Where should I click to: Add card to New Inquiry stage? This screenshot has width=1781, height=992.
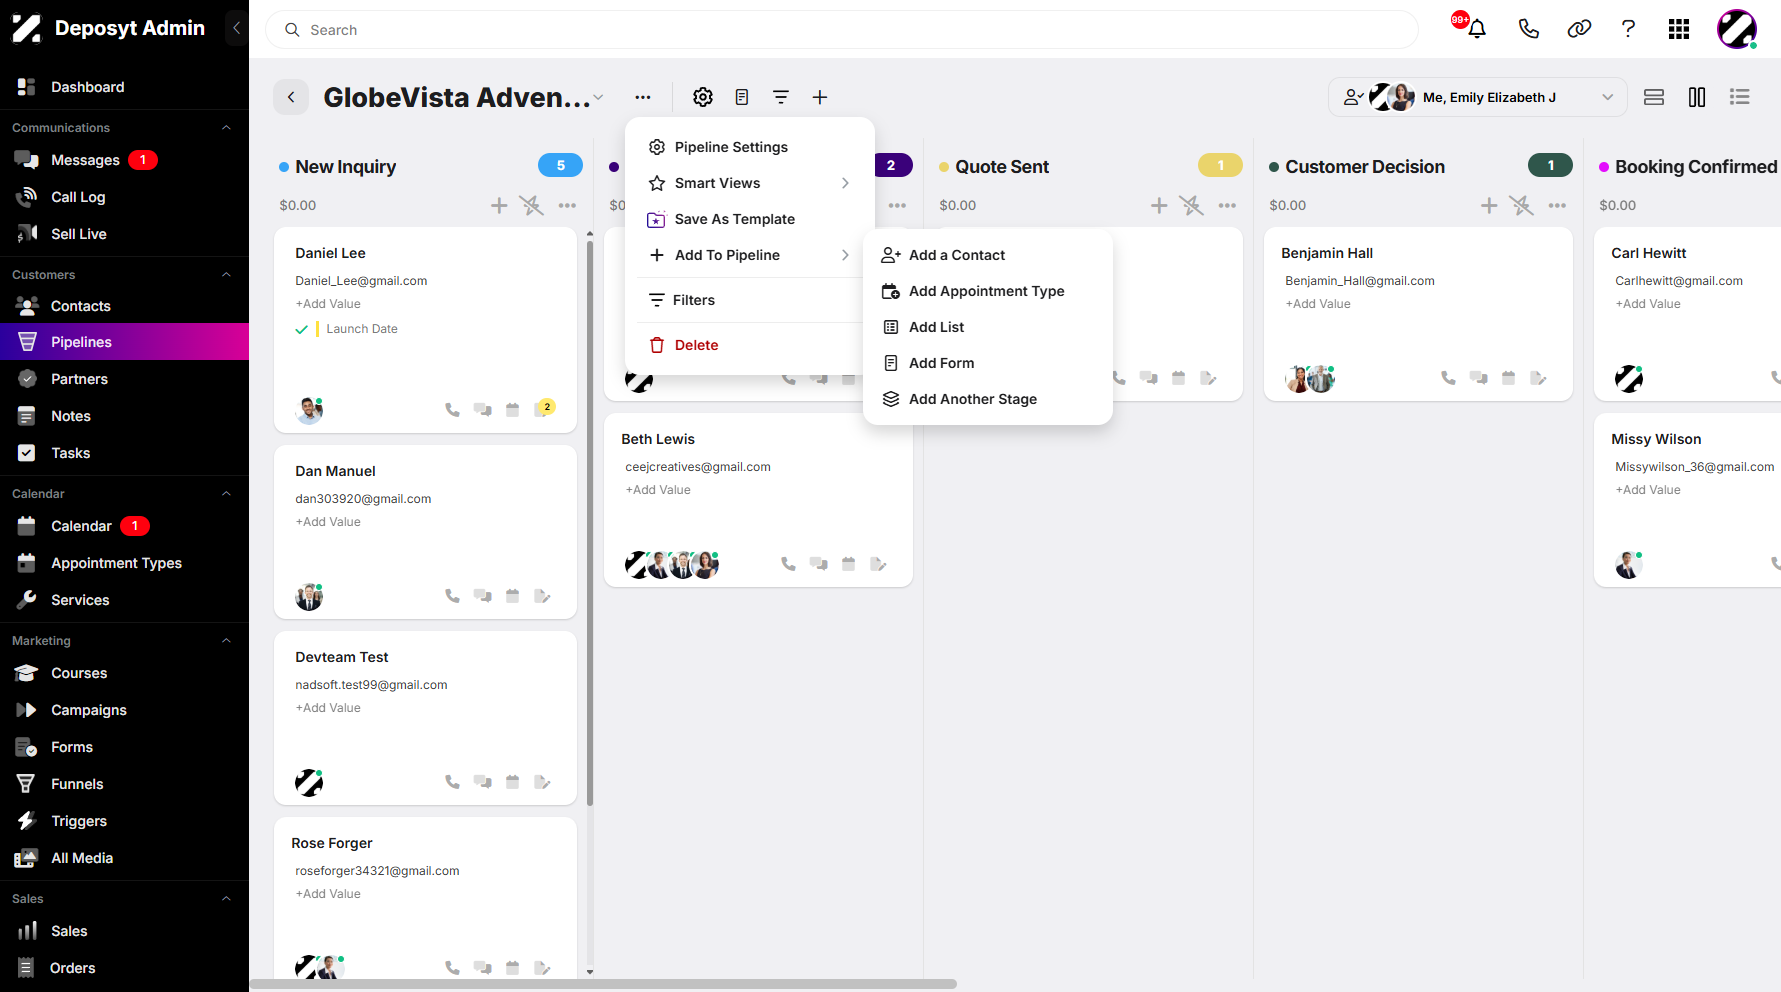(x=499, y=205)
